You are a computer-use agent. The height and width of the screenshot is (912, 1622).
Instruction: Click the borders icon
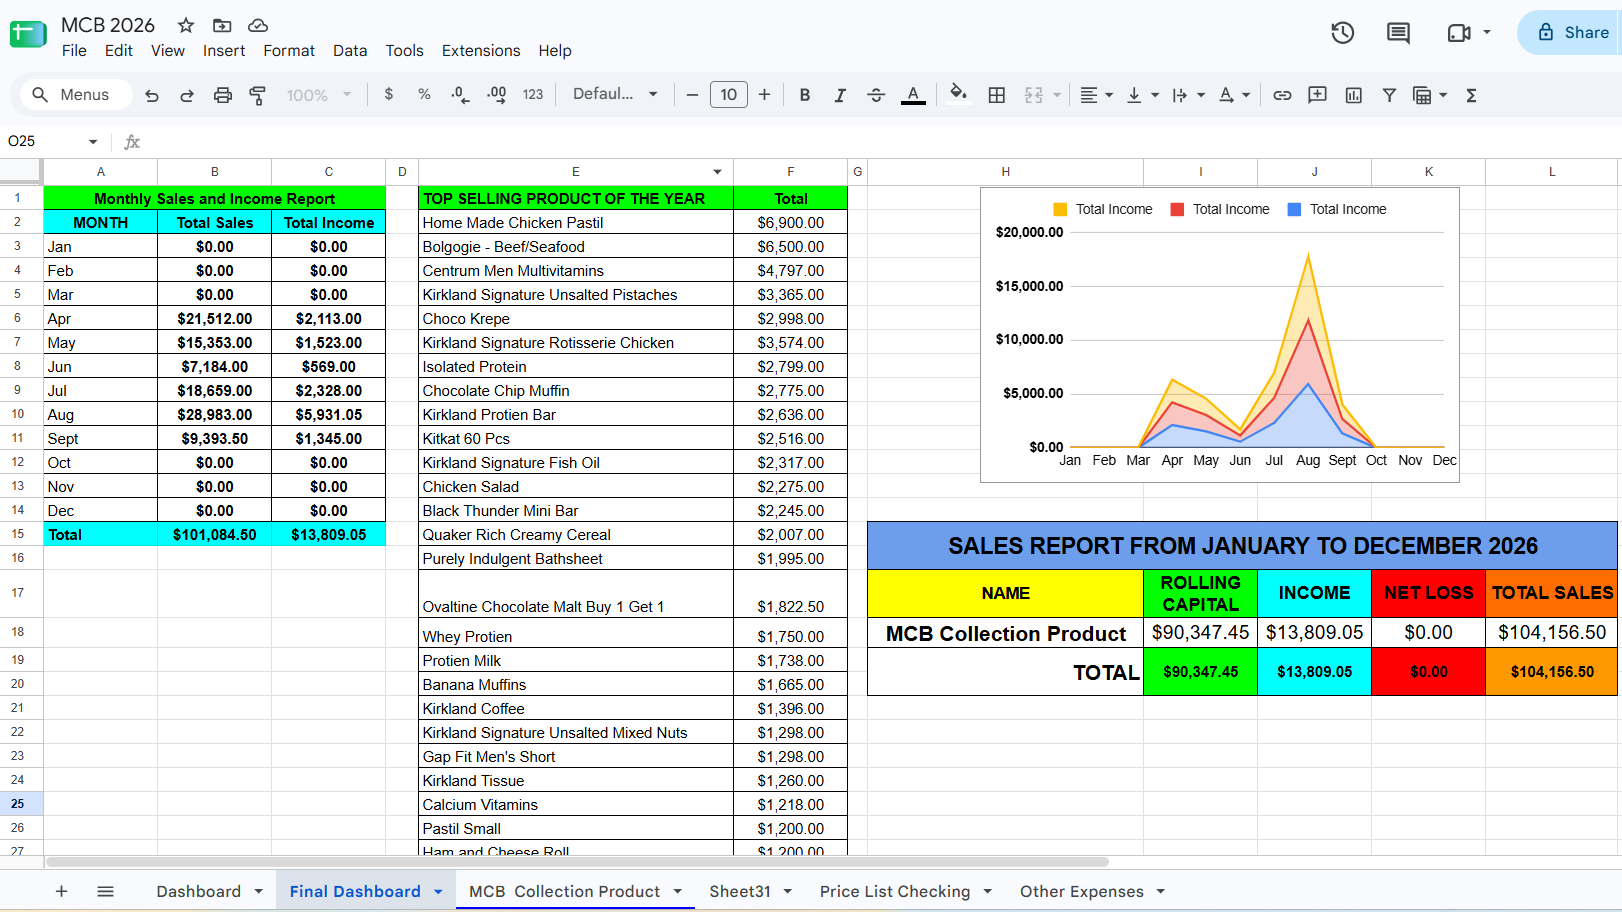coord(996,95)
